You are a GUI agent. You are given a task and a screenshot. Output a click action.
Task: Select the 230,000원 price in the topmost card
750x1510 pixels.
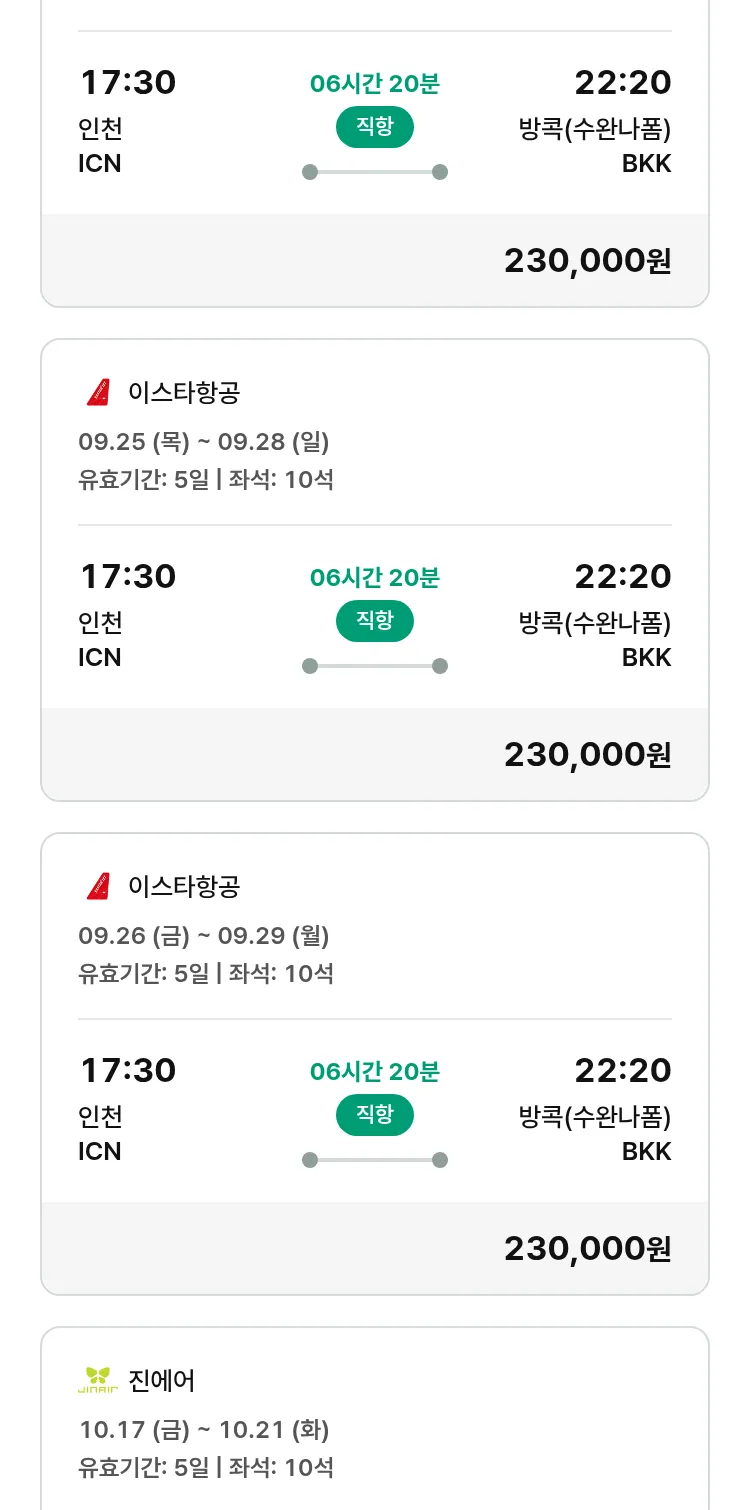click(587, 261)
